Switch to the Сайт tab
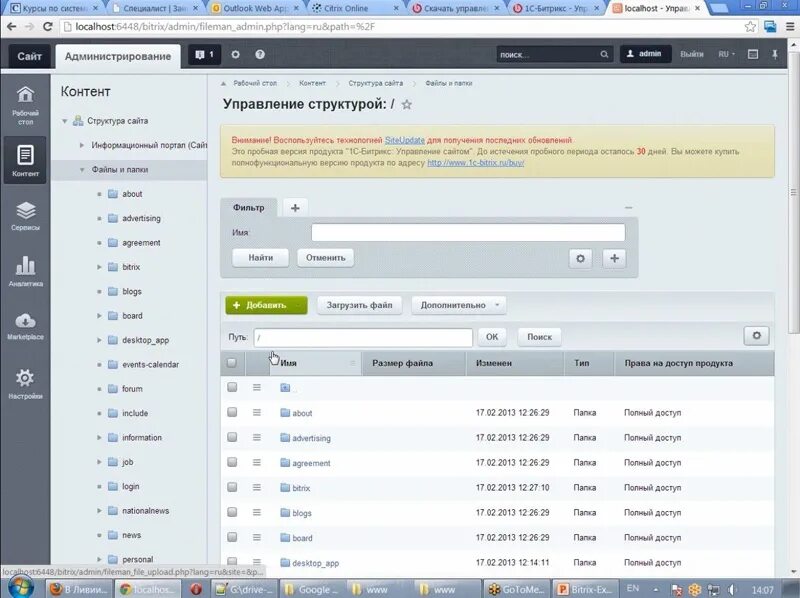The height and width of the screenshot is (598, 800). [x=30, y=56]
